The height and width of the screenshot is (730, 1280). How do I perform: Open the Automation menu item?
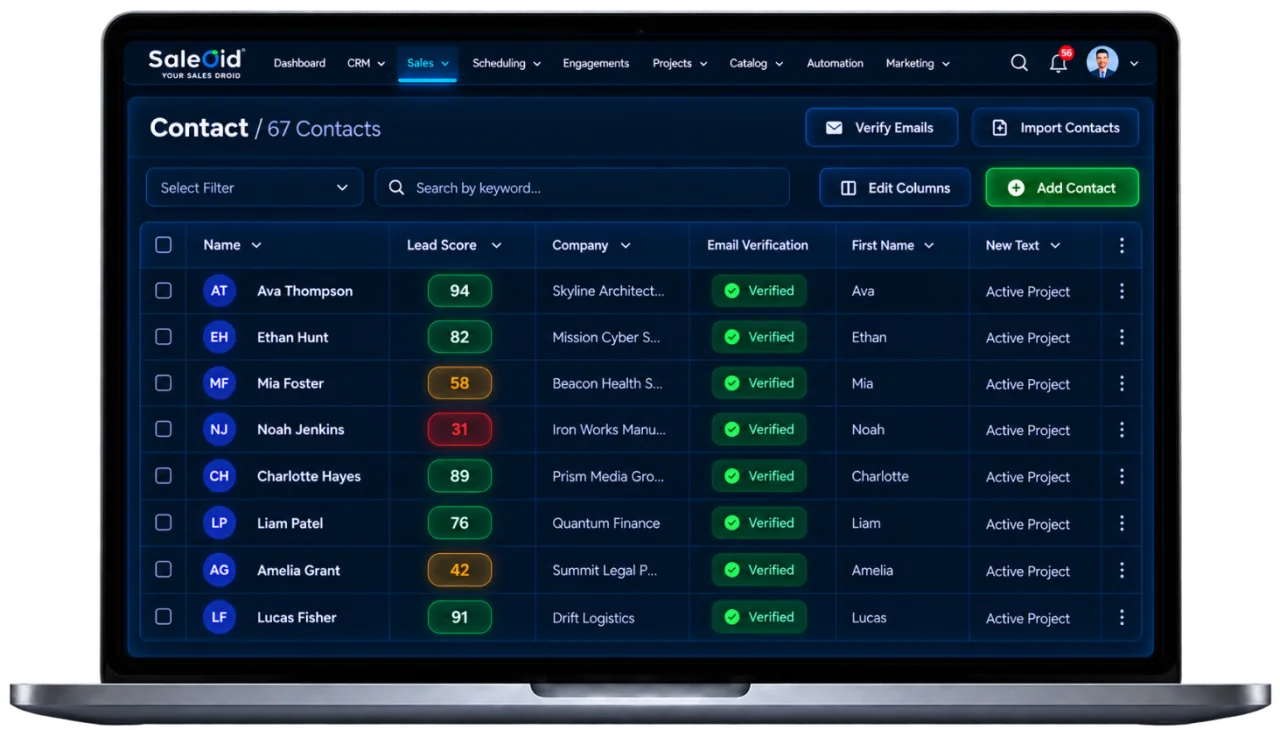coord(835,63)
